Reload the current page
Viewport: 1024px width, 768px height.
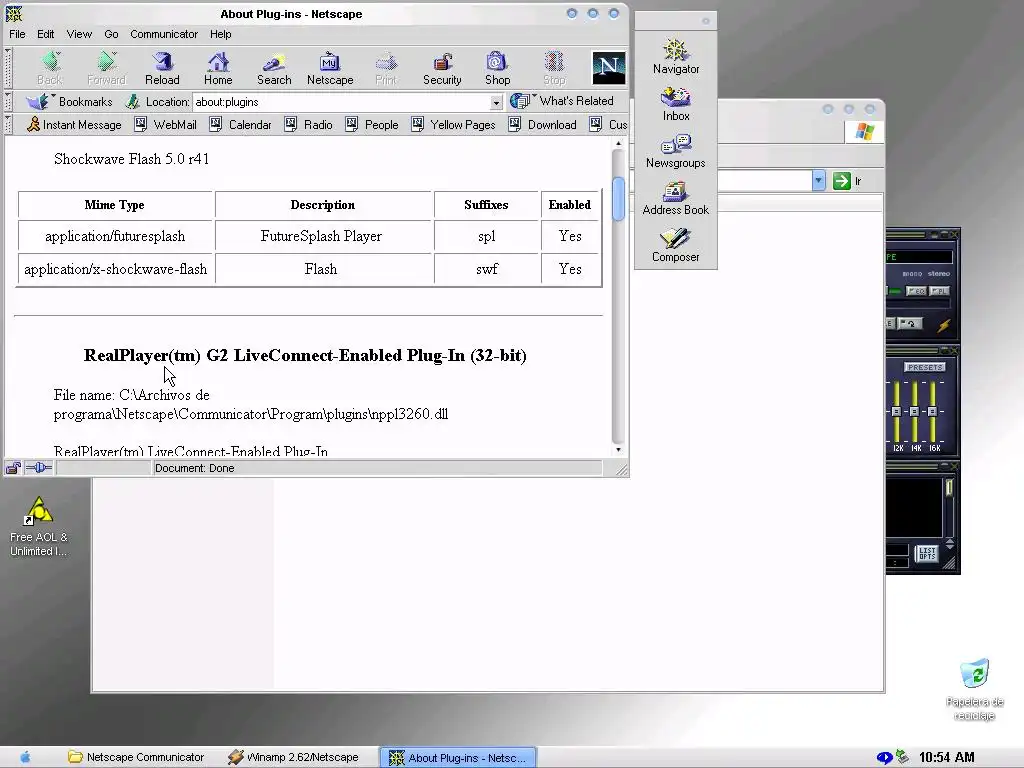point(162,68)
